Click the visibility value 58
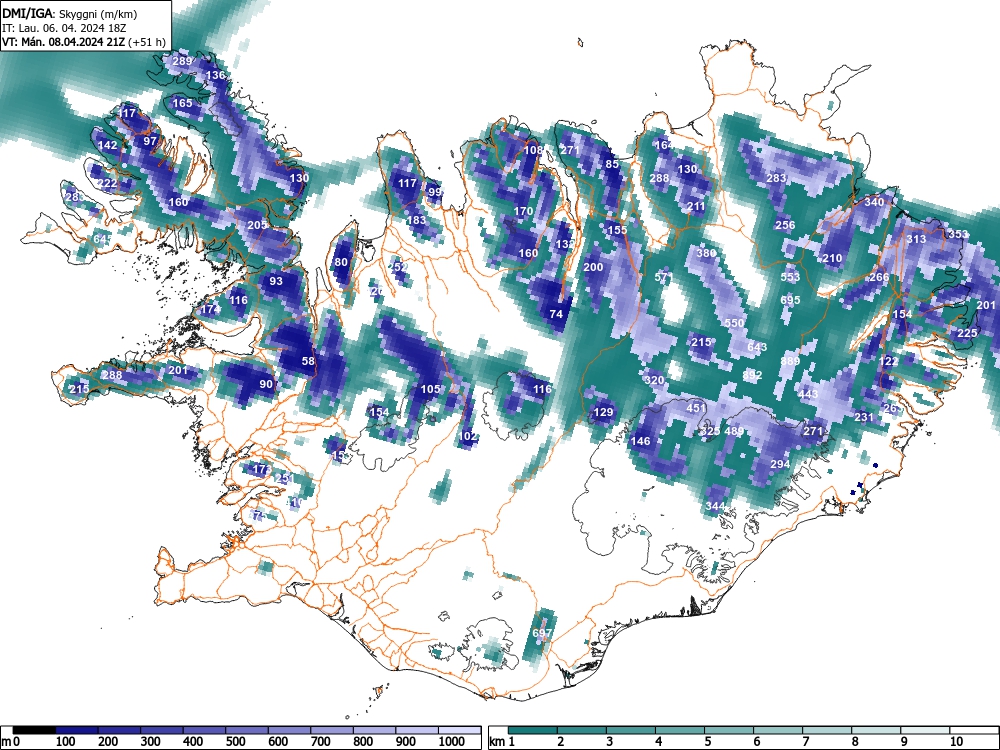The image size is (1000, 750). (308, 361)
